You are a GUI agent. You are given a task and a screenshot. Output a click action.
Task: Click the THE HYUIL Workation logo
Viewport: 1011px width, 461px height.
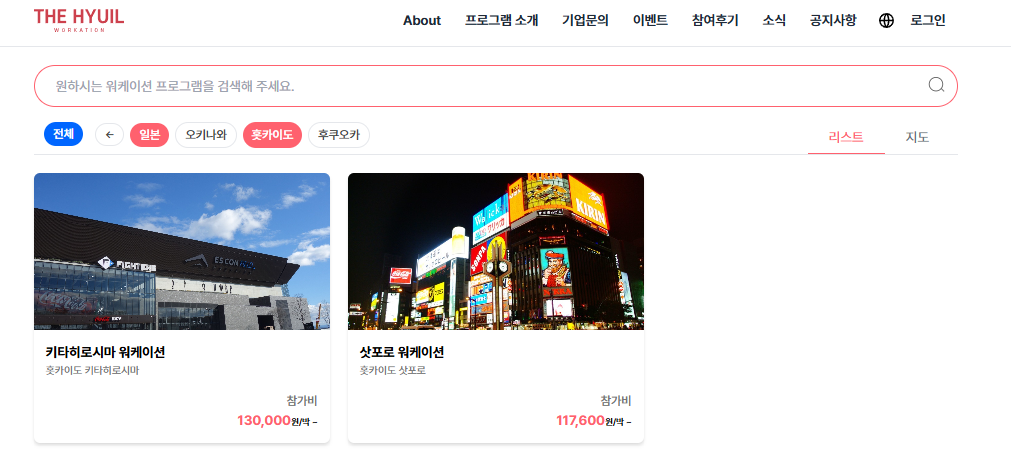coord(79,20)
